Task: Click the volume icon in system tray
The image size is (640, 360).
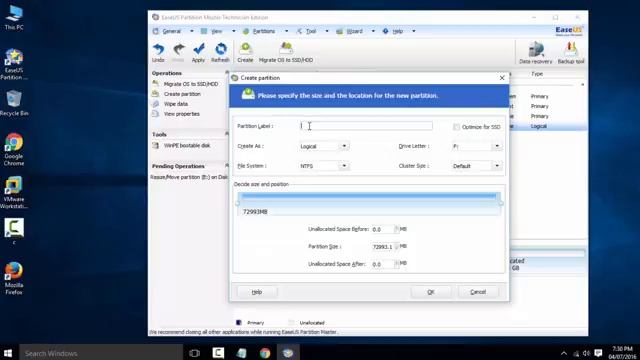Action: (587, 353)
